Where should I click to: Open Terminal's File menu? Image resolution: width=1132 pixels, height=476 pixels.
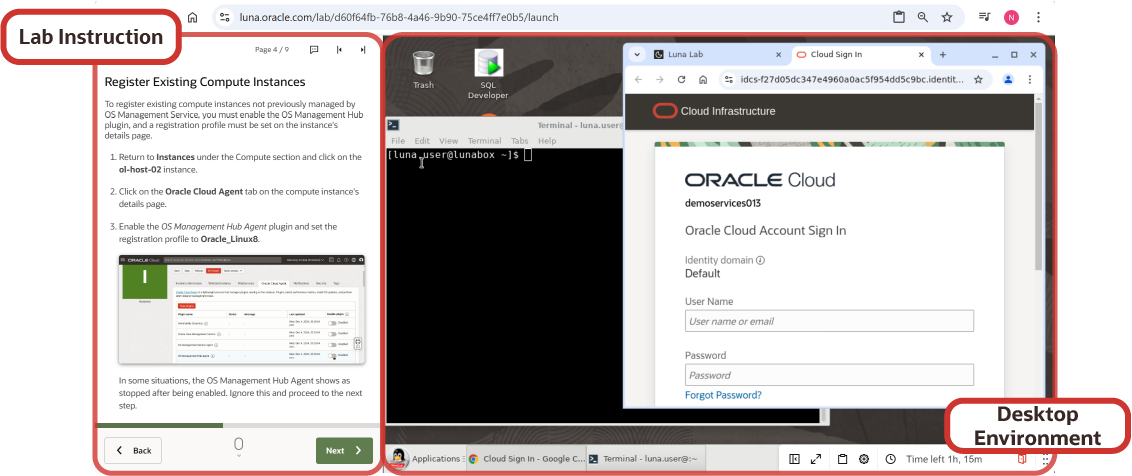coord(398,141)
